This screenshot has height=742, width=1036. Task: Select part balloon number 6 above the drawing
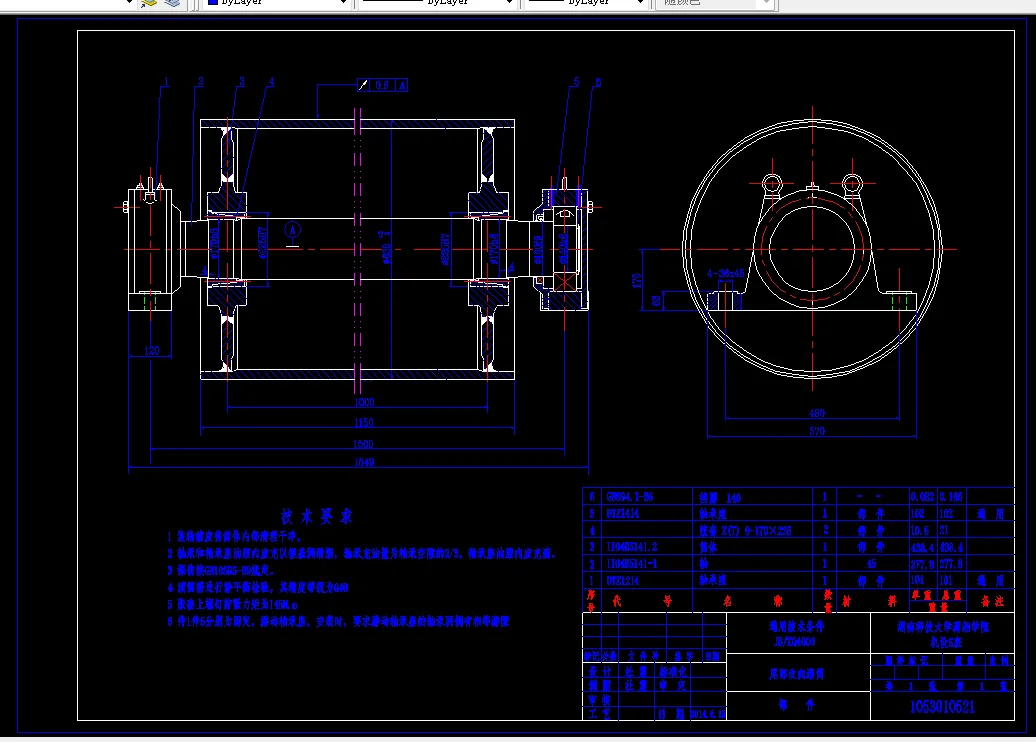[598, 82]
